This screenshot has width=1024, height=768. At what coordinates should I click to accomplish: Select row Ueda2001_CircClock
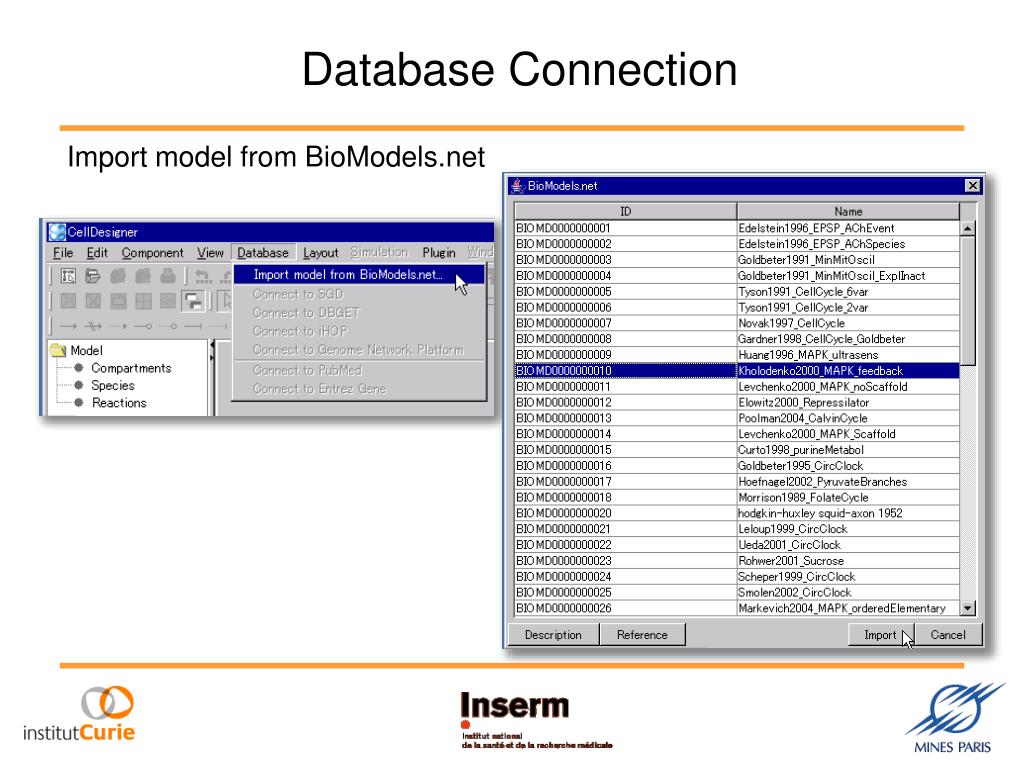tap(737, 545)
